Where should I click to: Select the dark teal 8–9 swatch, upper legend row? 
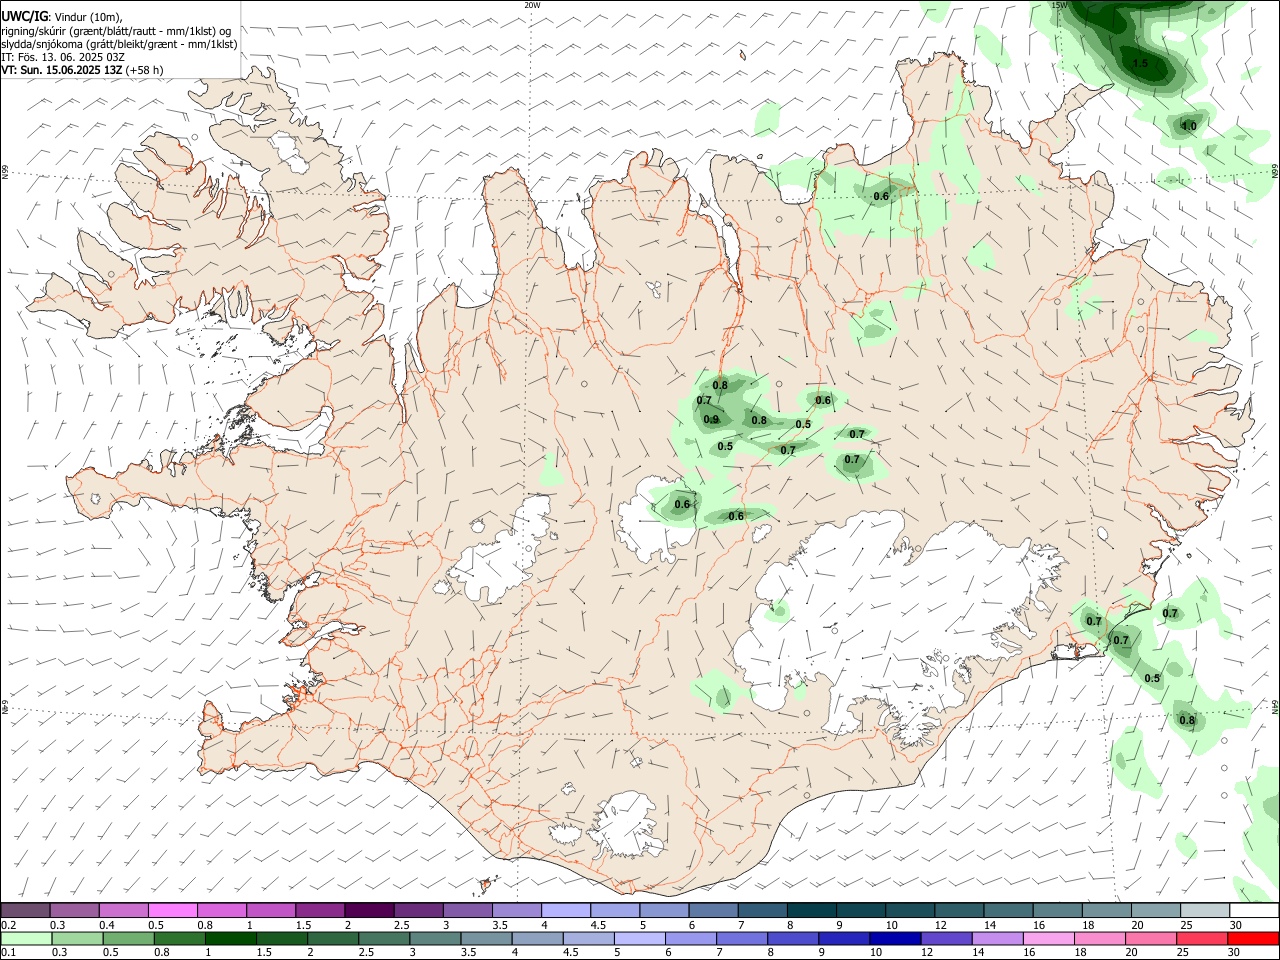pyautogui.click(x=810, y=910)
